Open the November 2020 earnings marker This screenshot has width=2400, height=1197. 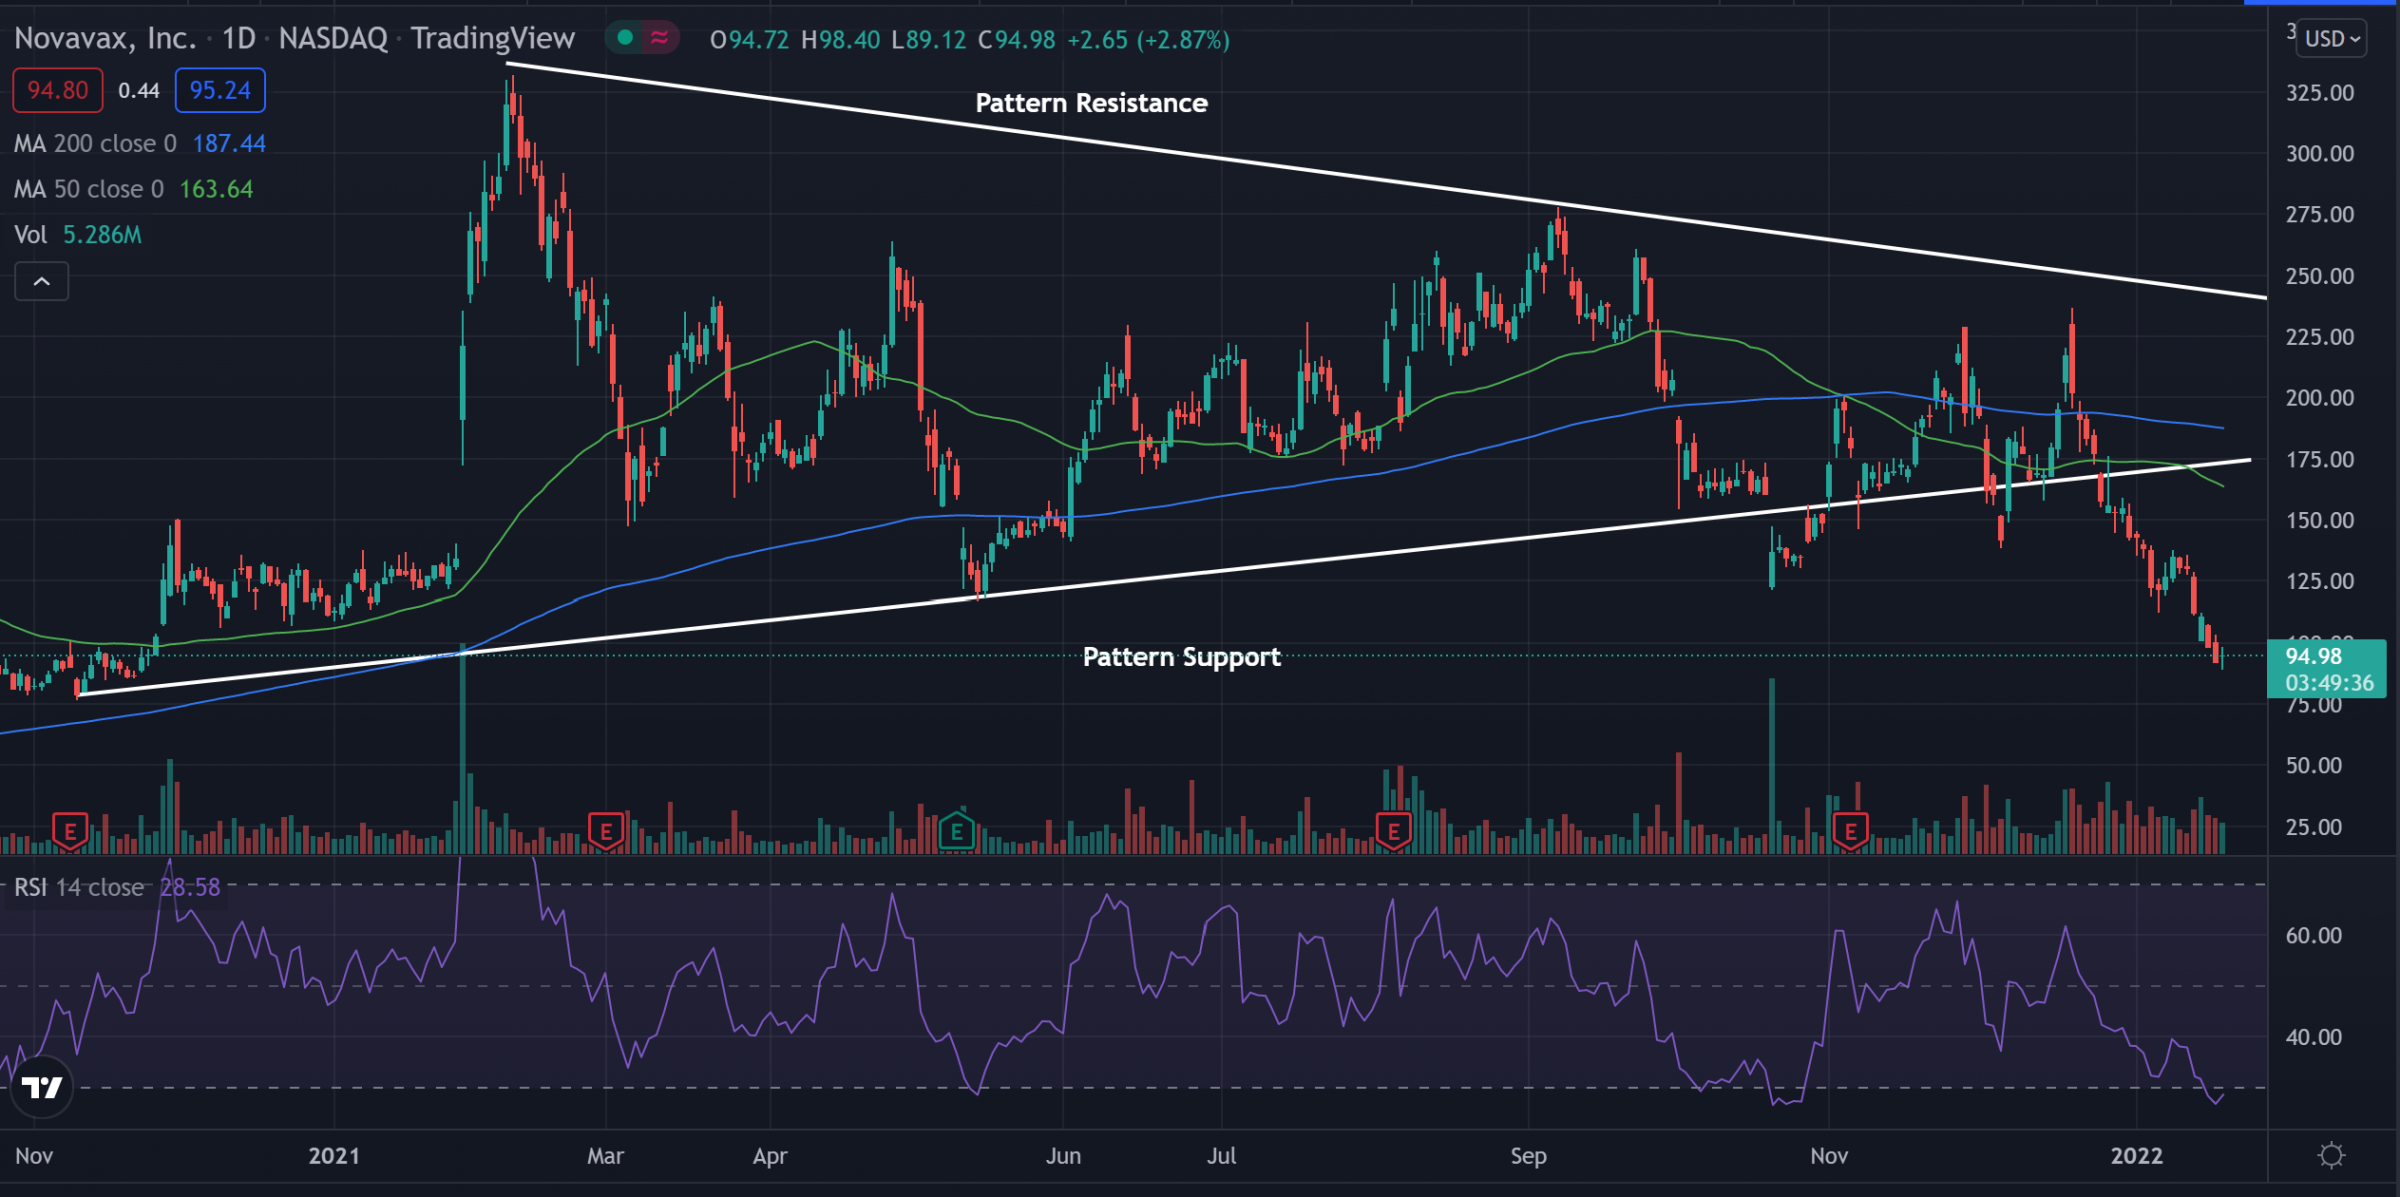(x=70, y=830)
